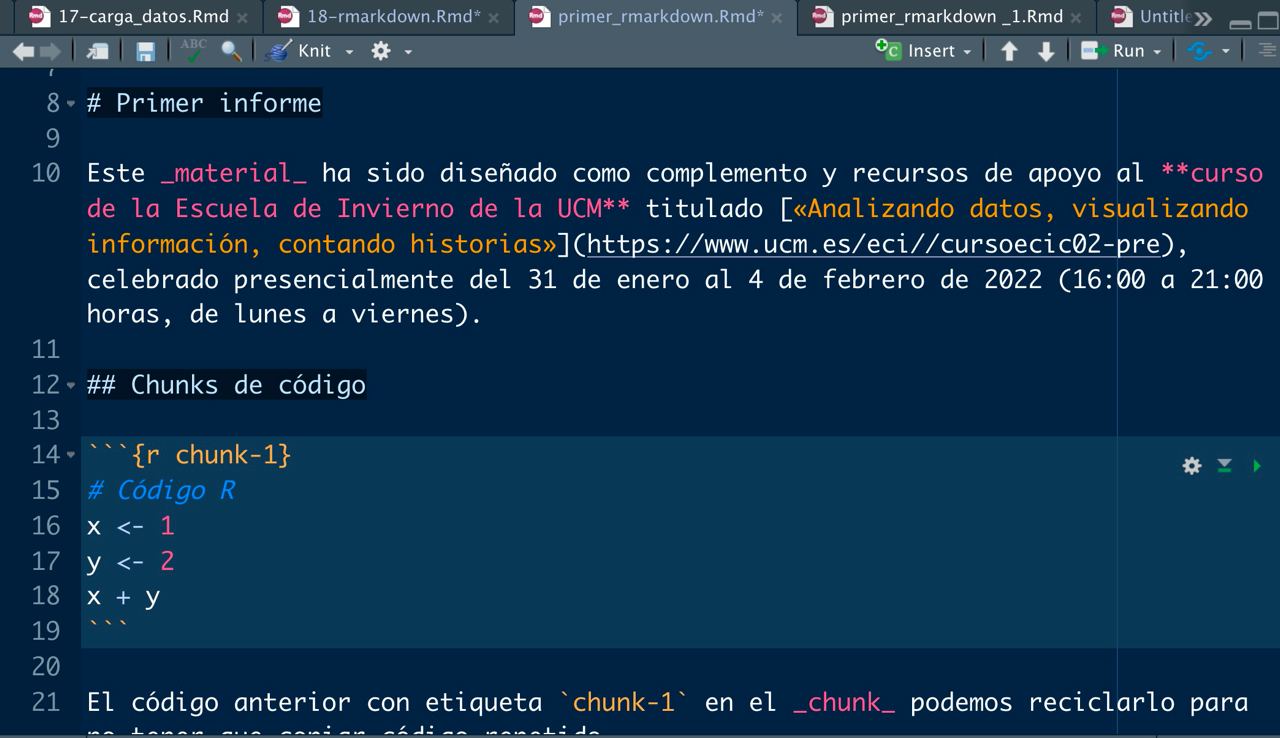Open the publish dropdown arrow
Image resolution: width=1280 pixels, height=738 pixels.
(1225, 51)
